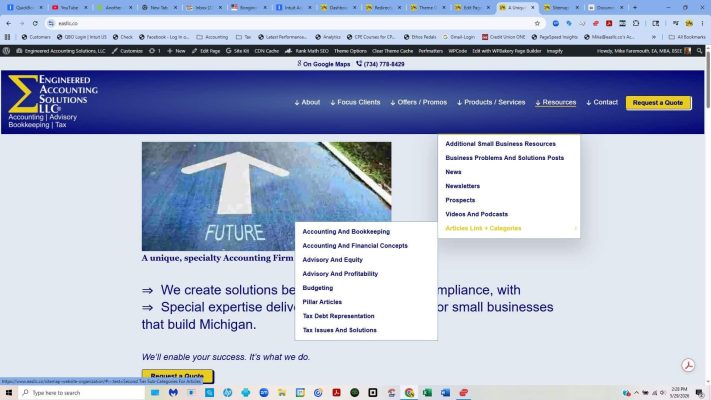The image size is (711, 400).
Task: Click Edit with WPBakery Page Builder
Action: [x=506, y=51]
